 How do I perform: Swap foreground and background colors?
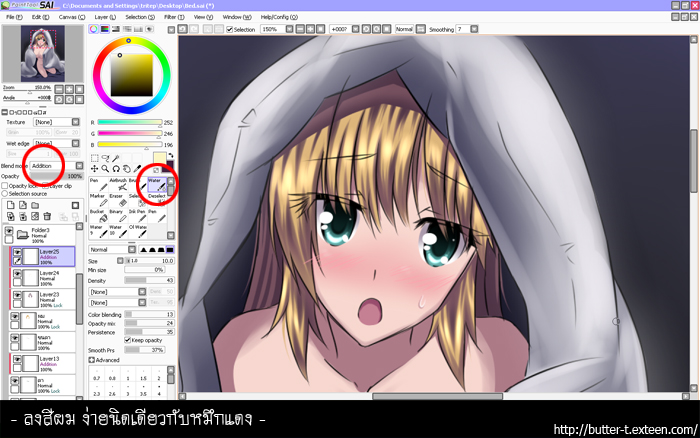(x=171, y=156)
